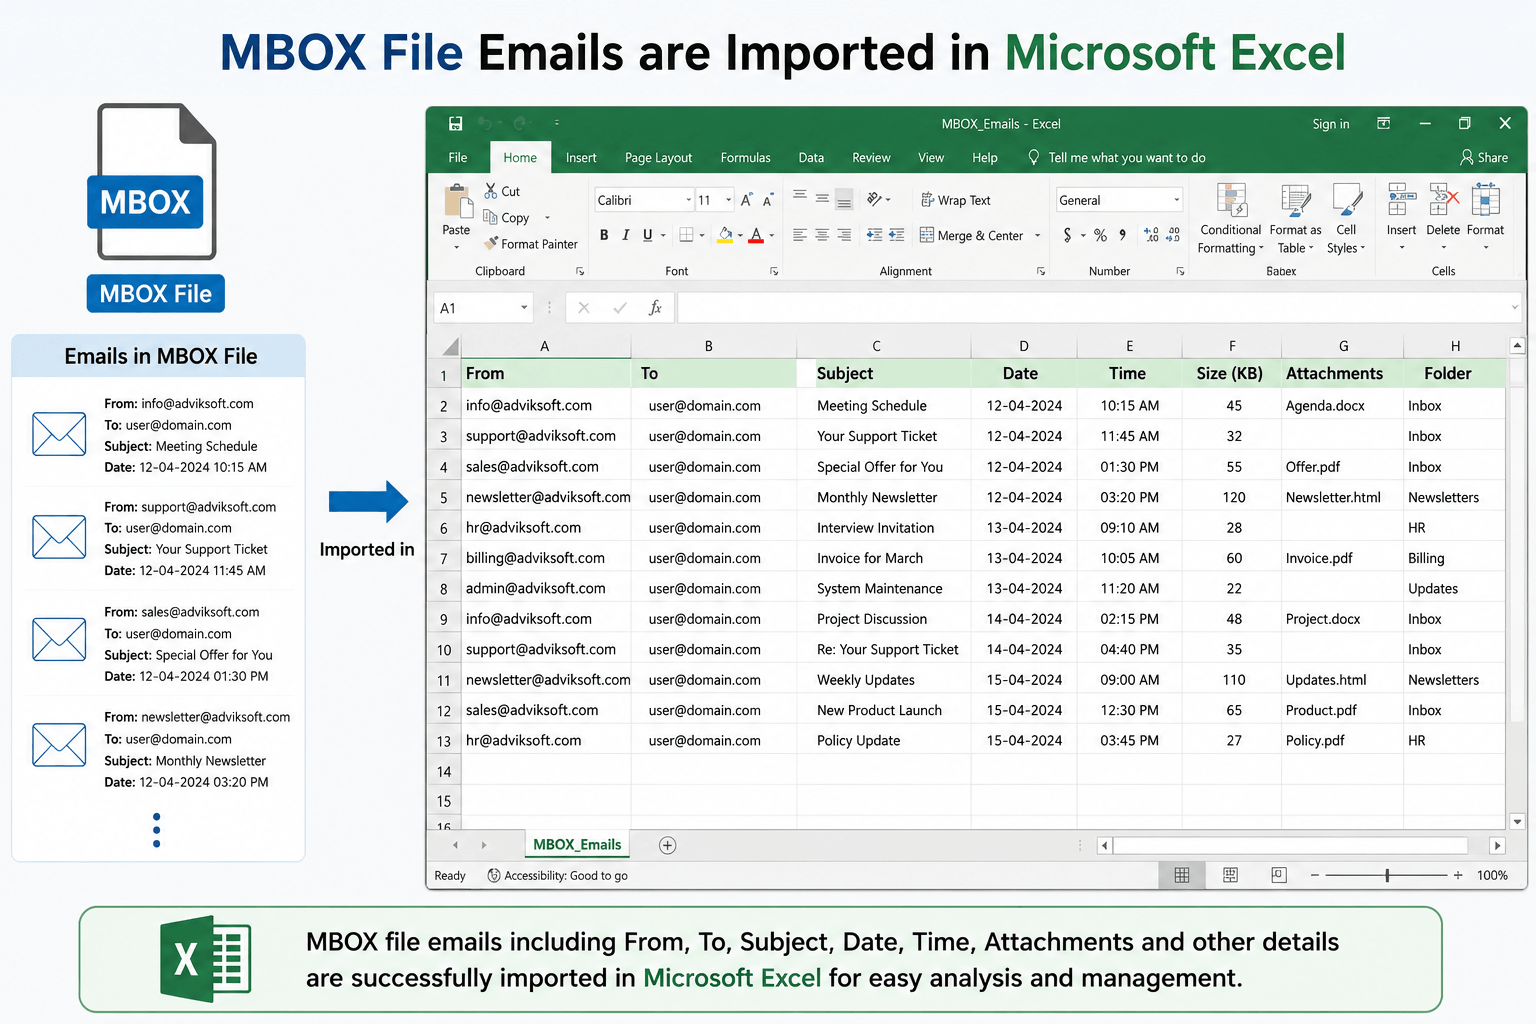Click Merge & Center button
The width and height of the screenshot is (1536, 1024).
[971, 235]
